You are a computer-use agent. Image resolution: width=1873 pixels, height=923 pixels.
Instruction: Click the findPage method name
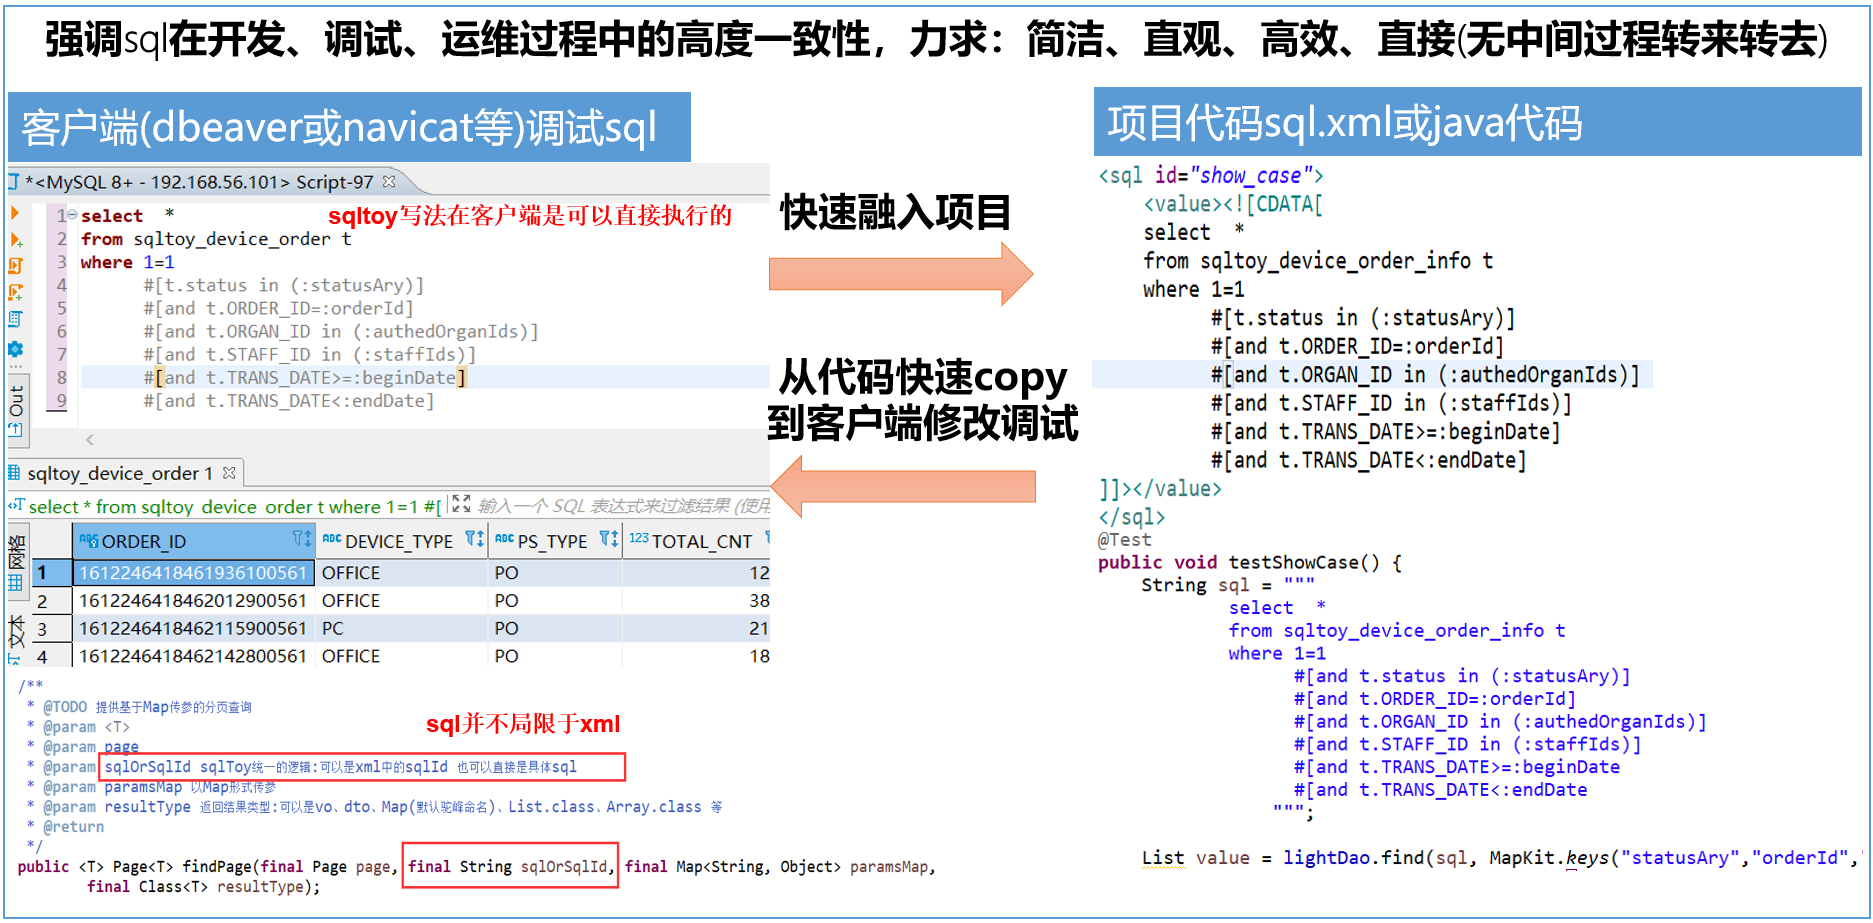click(x=218, y=867)
